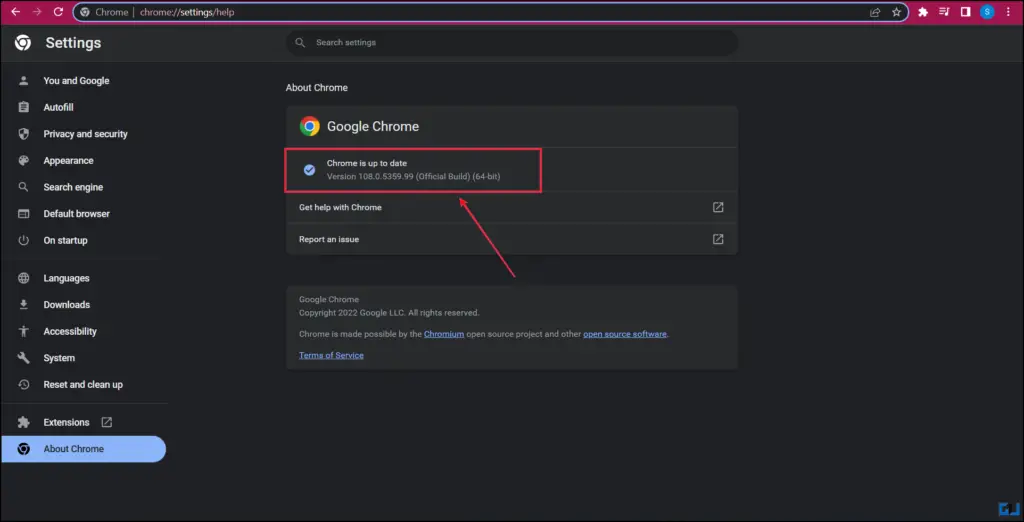Viewport: 1024px width, 522px height.
Task: Click the Chrome is up to date text
Action: coord(367,163)
